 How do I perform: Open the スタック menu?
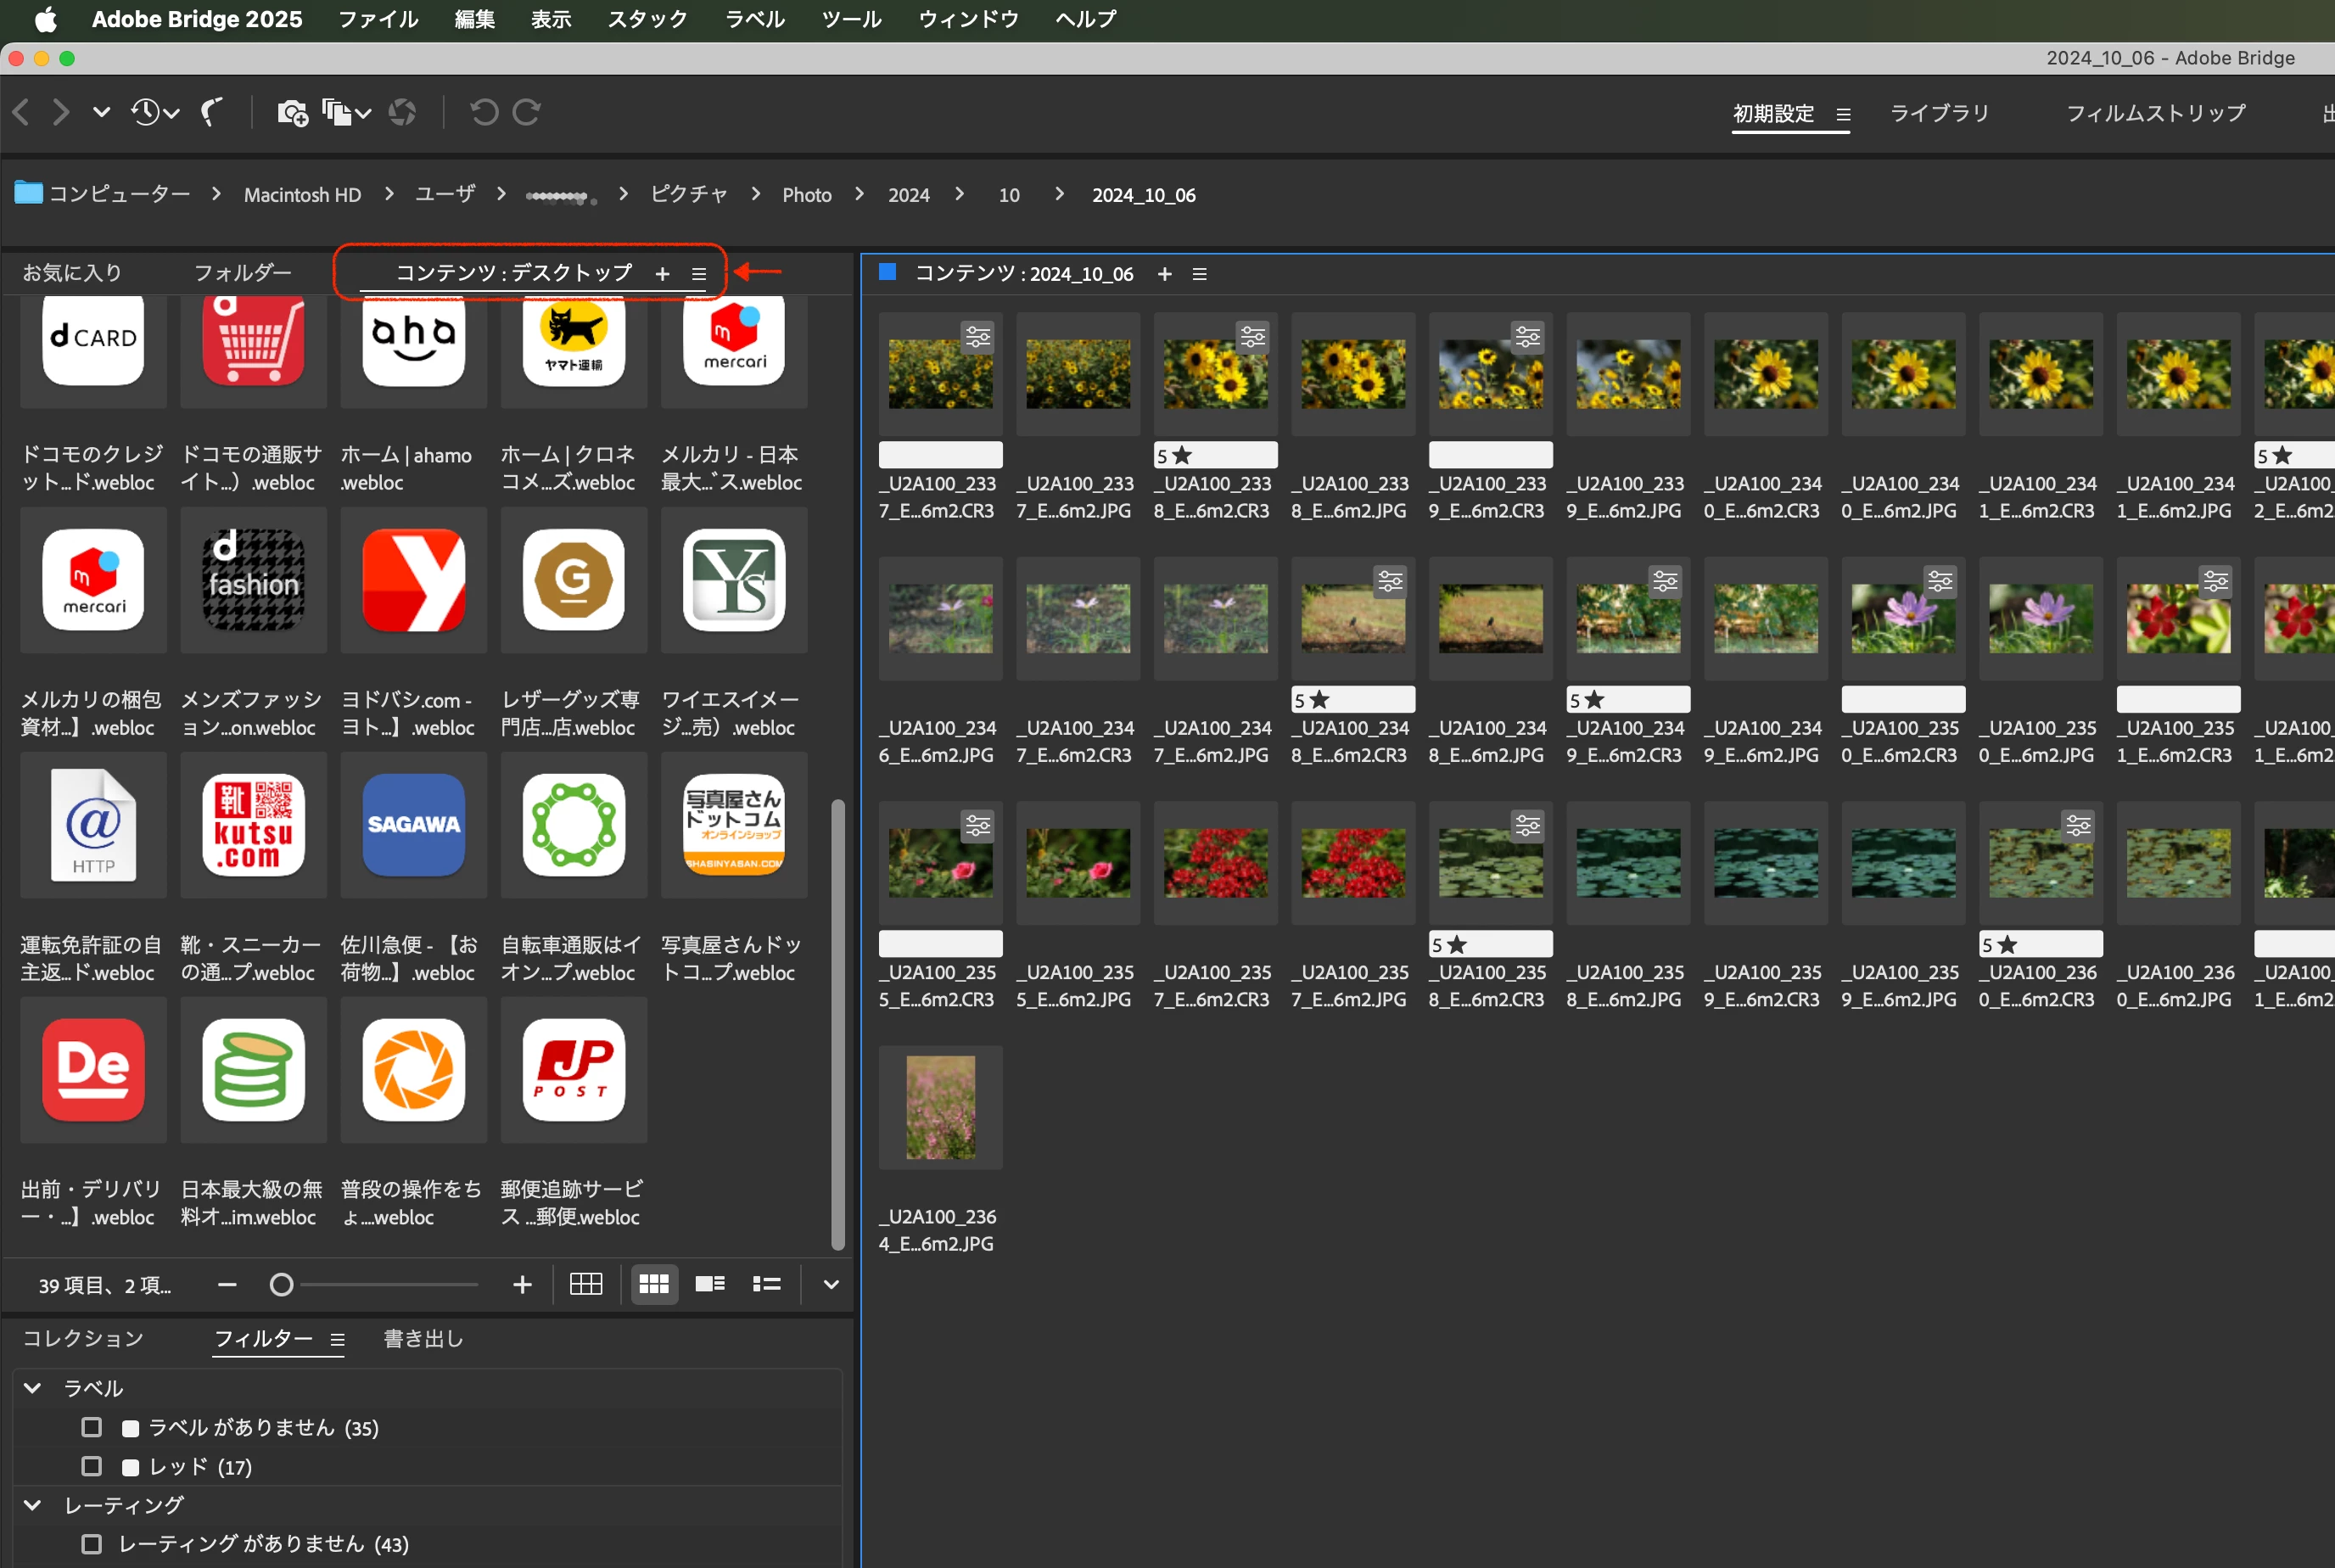[x=647, y=19]
